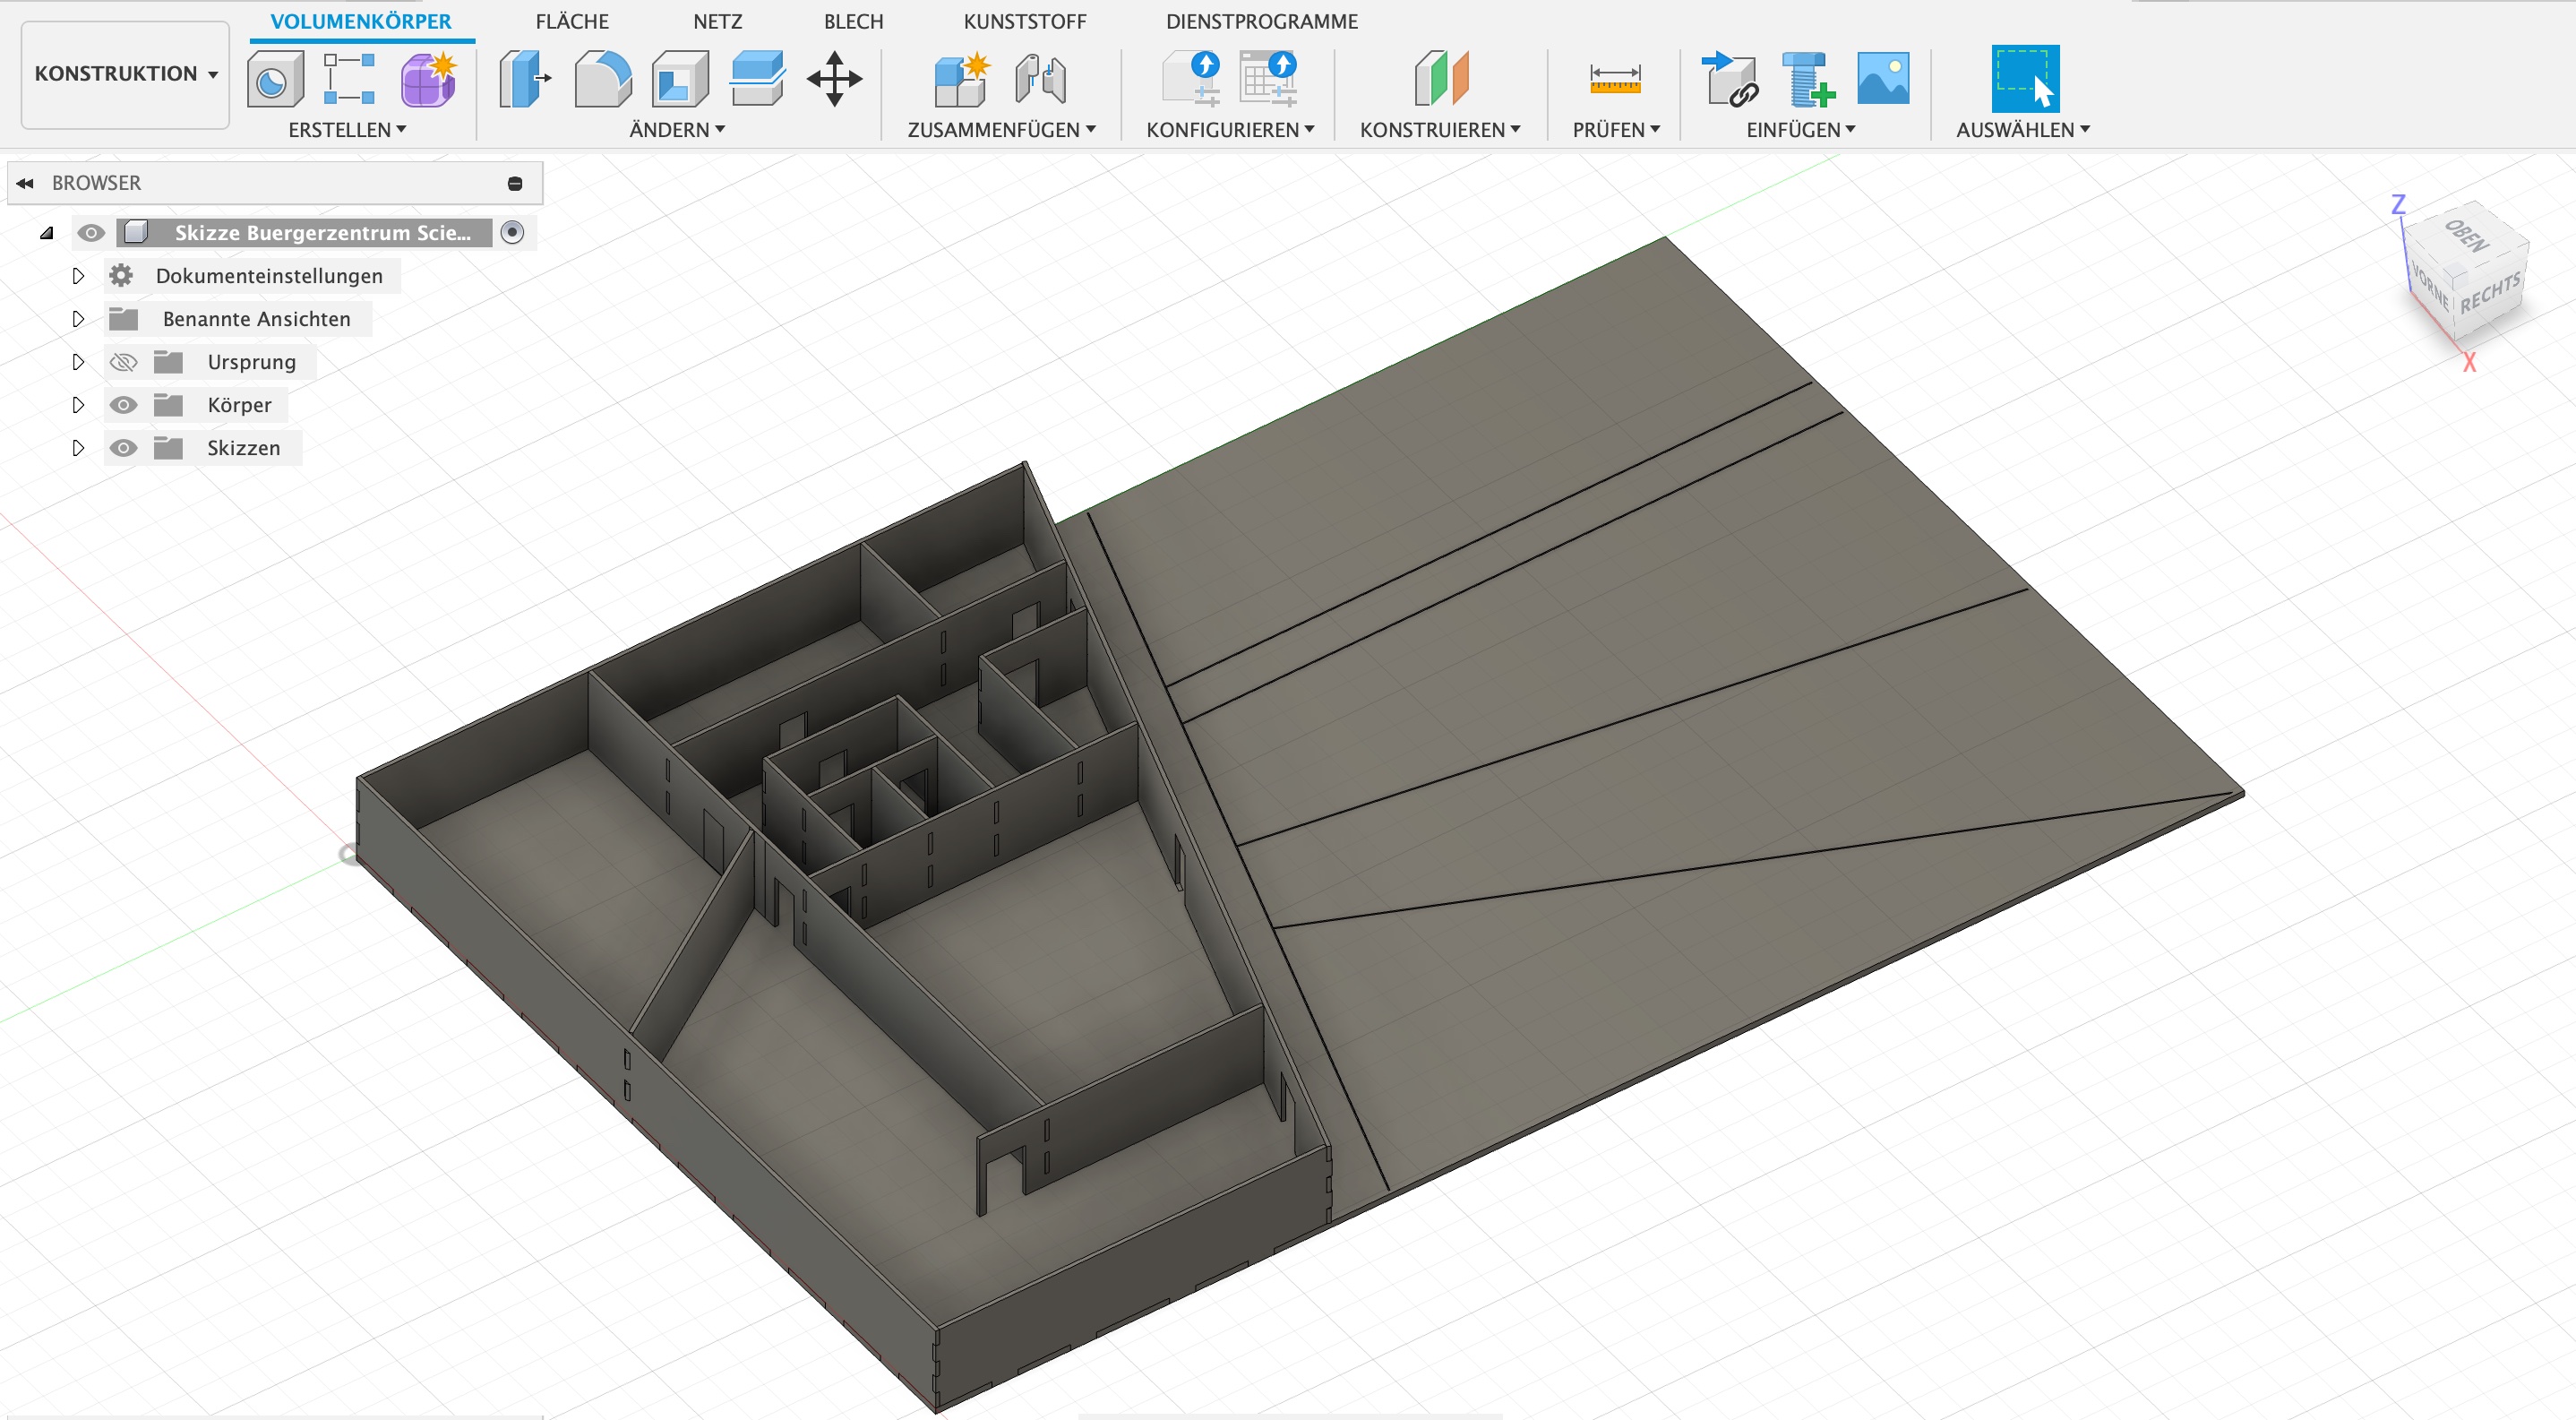Switch to the BLECH tab
This screenshot has height=1420, width=2576.
[x=853, y=21]
